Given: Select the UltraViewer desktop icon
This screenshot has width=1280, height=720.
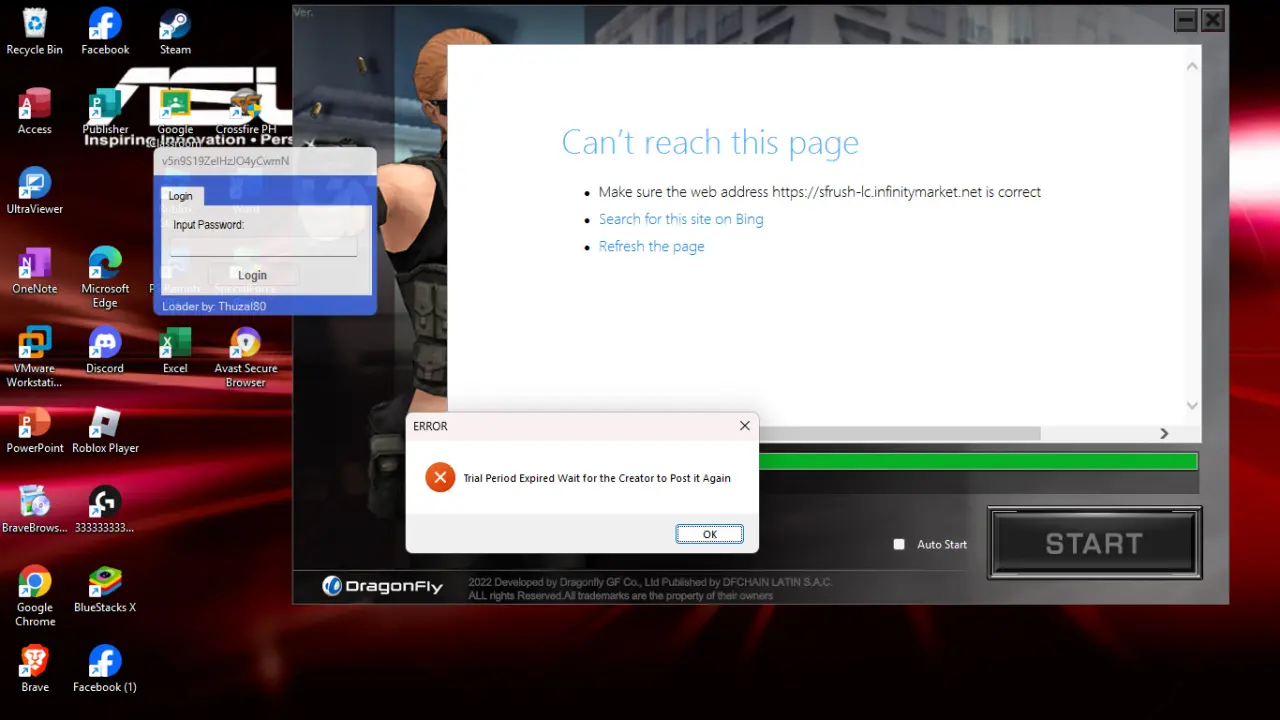Looking at the screenshot, I should (34, 192).
